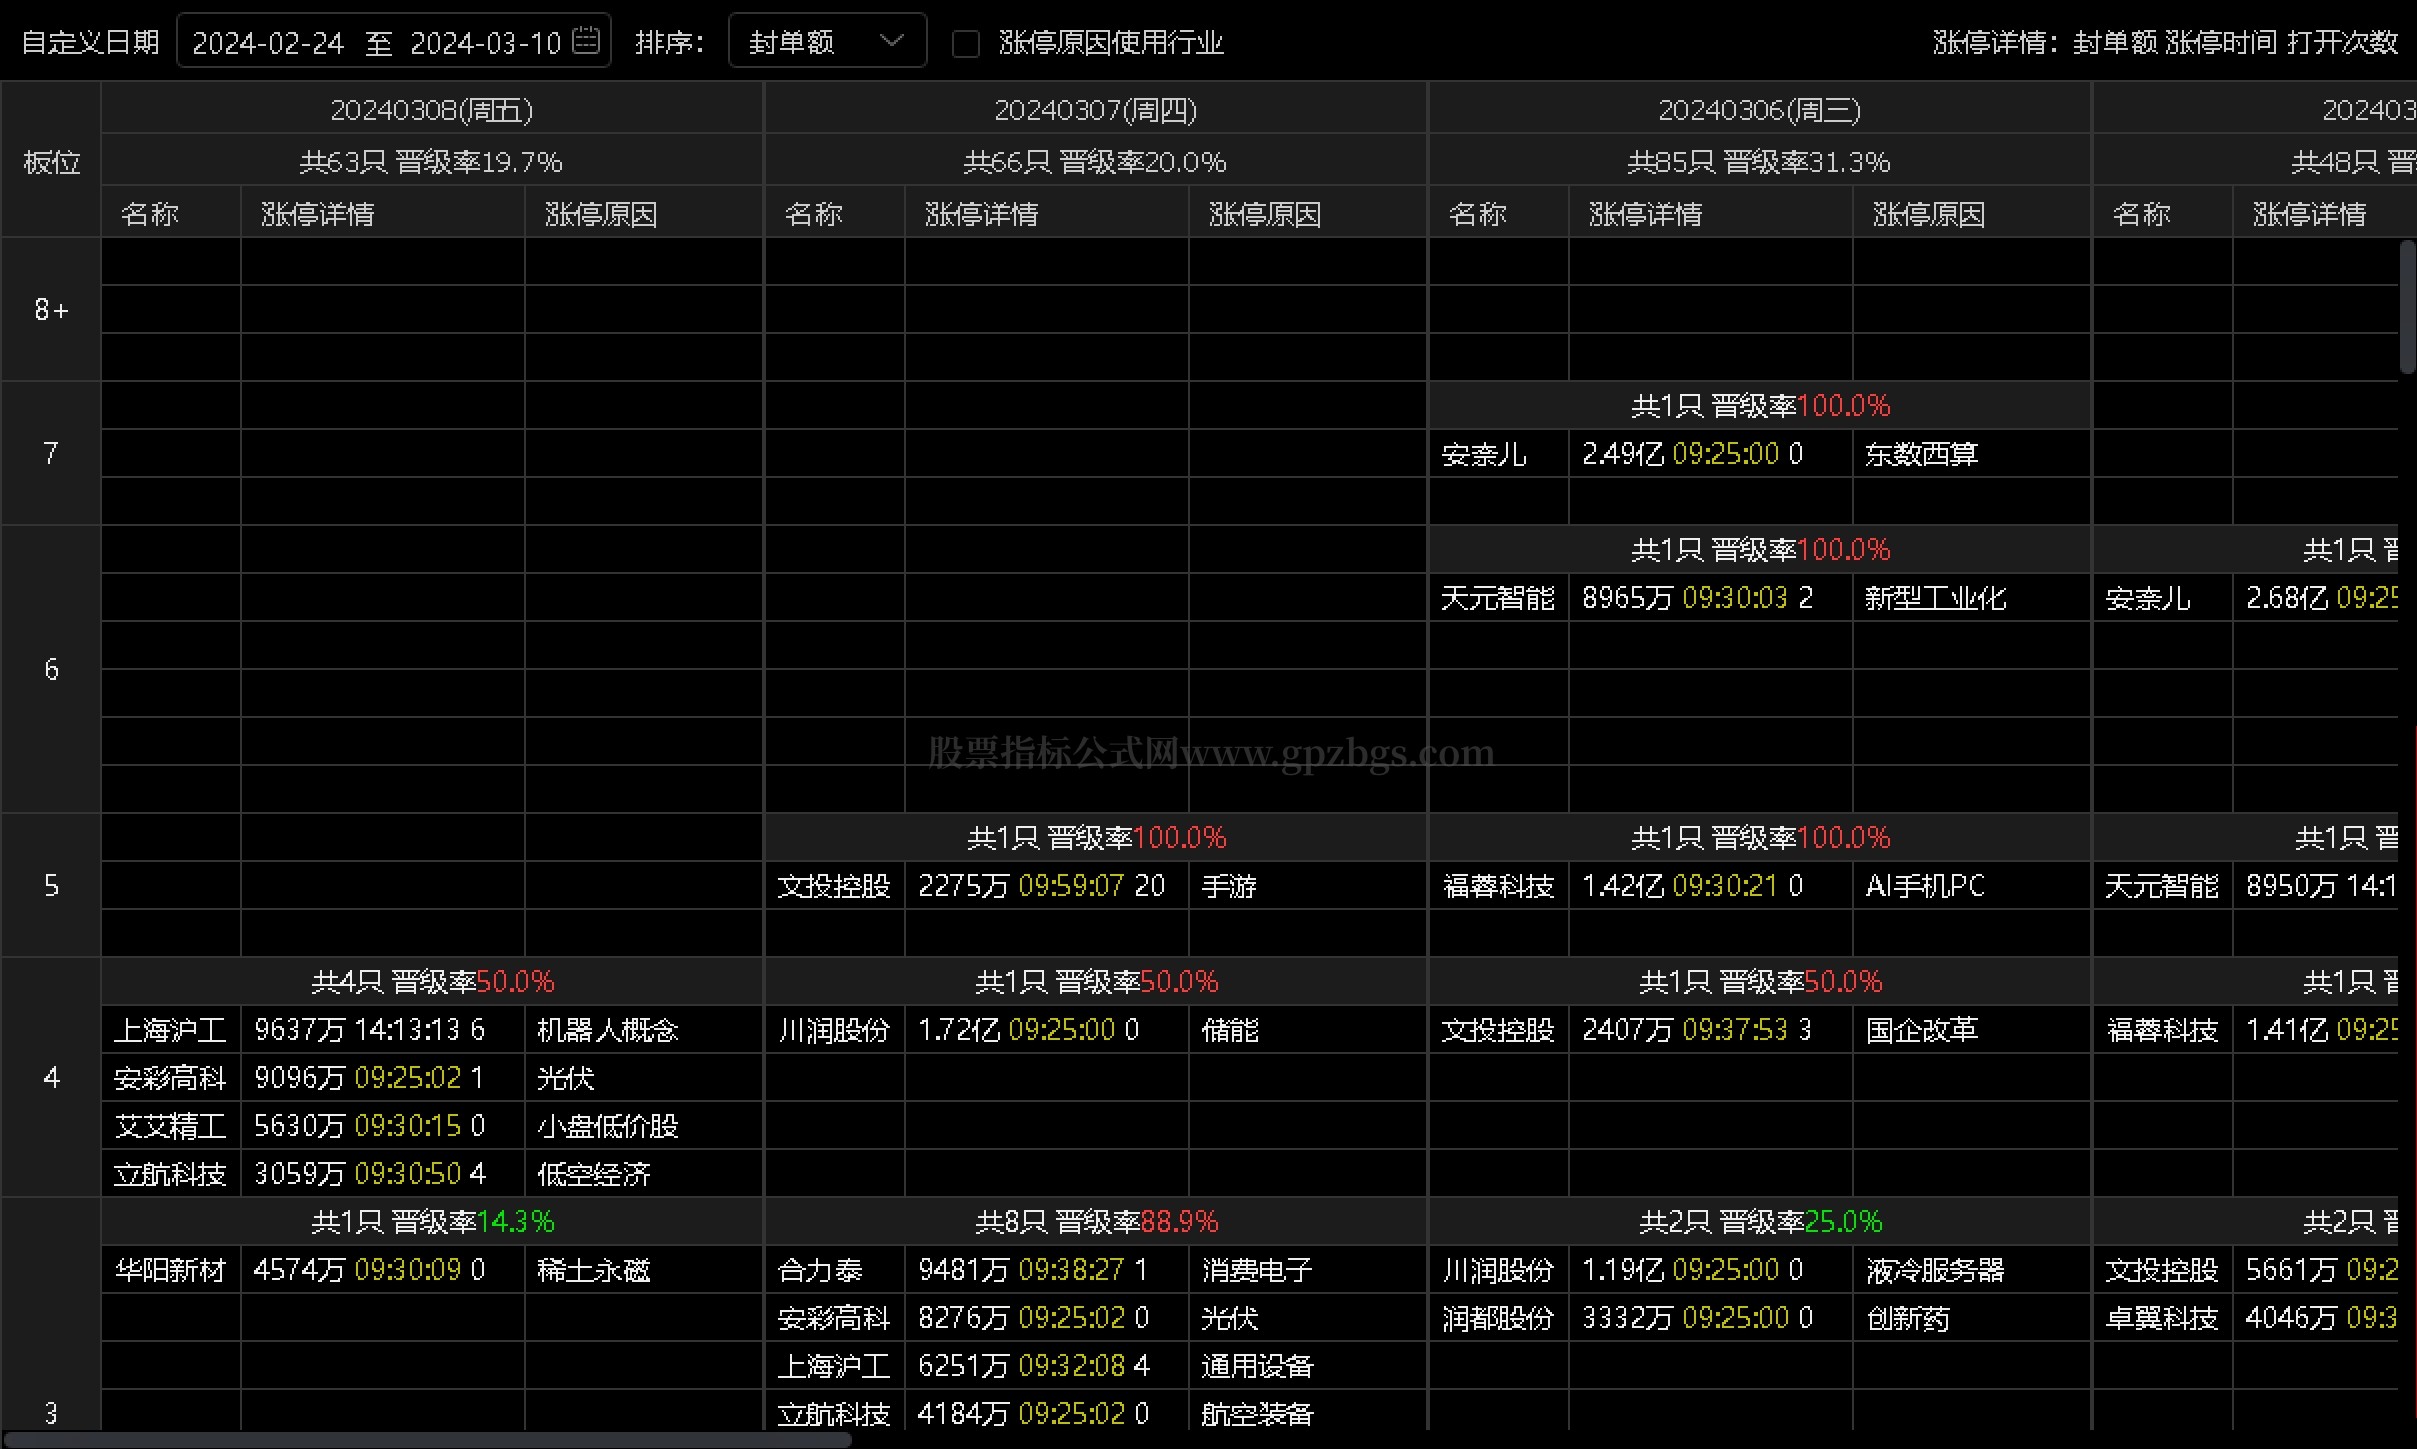Select 上海沪工 in 20240307 board 3
This screenshot has height=1449, width=2417.
[x=835, y=1366]
